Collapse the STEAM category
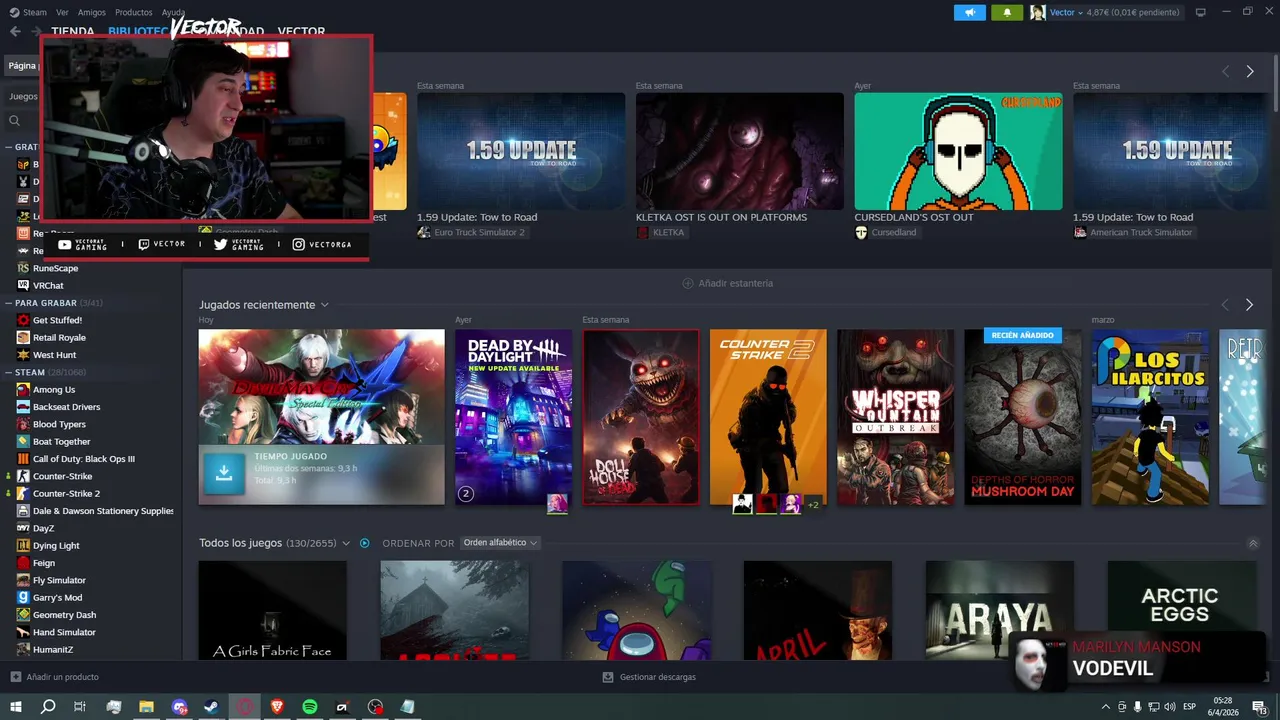Viewport: 1280px width, 720px height. [8, 372]
